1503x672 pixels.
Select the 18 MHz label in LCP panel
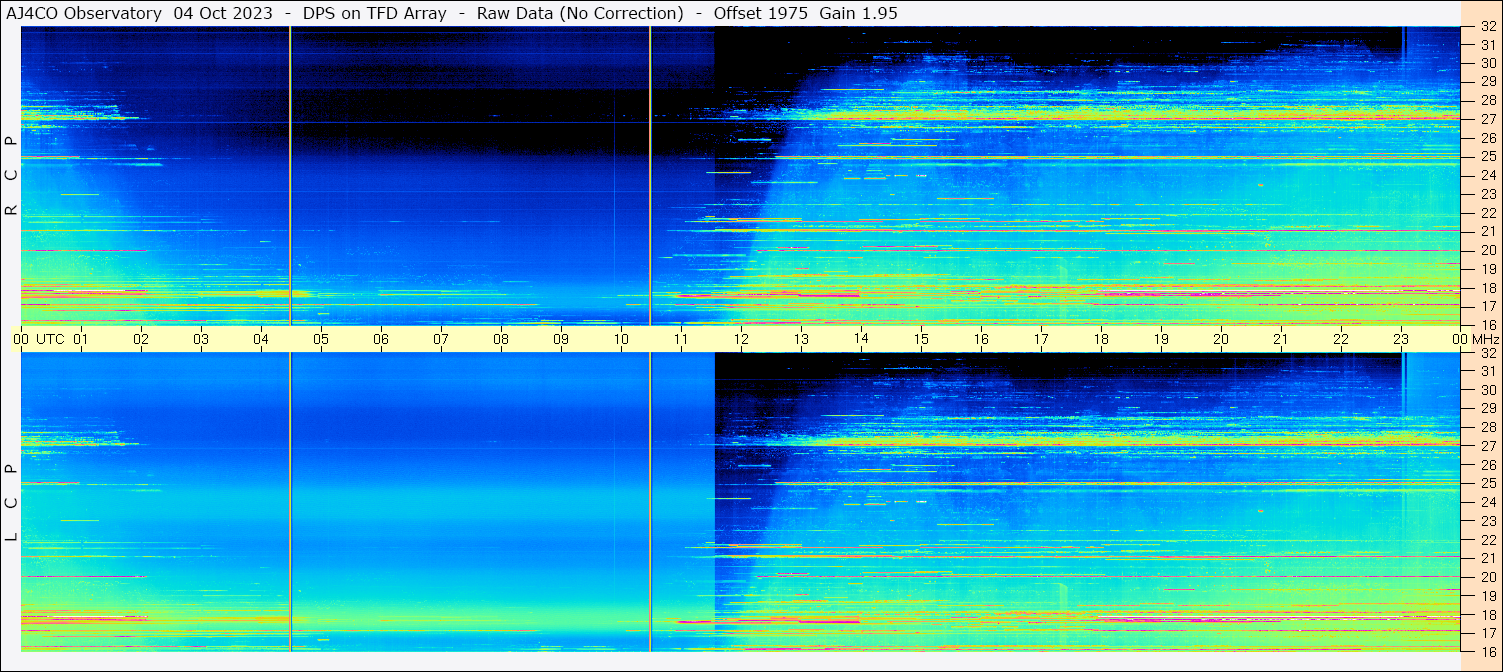1487,615
